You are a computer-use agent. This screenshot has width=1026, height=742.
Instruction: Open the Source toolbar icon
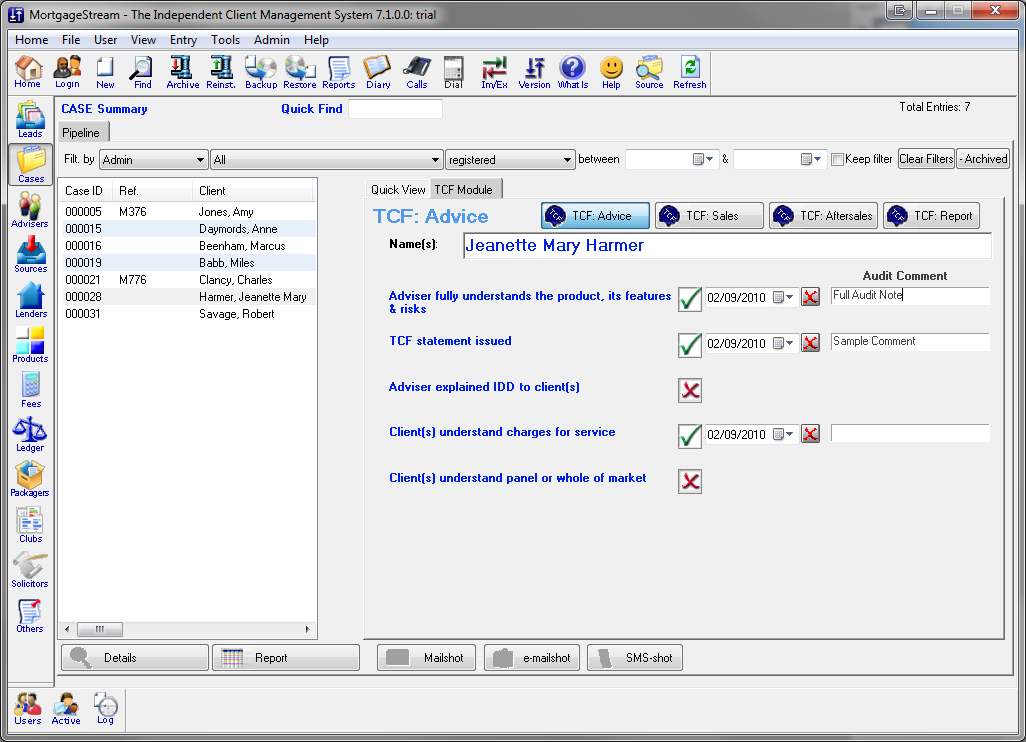tap(649, 72)
